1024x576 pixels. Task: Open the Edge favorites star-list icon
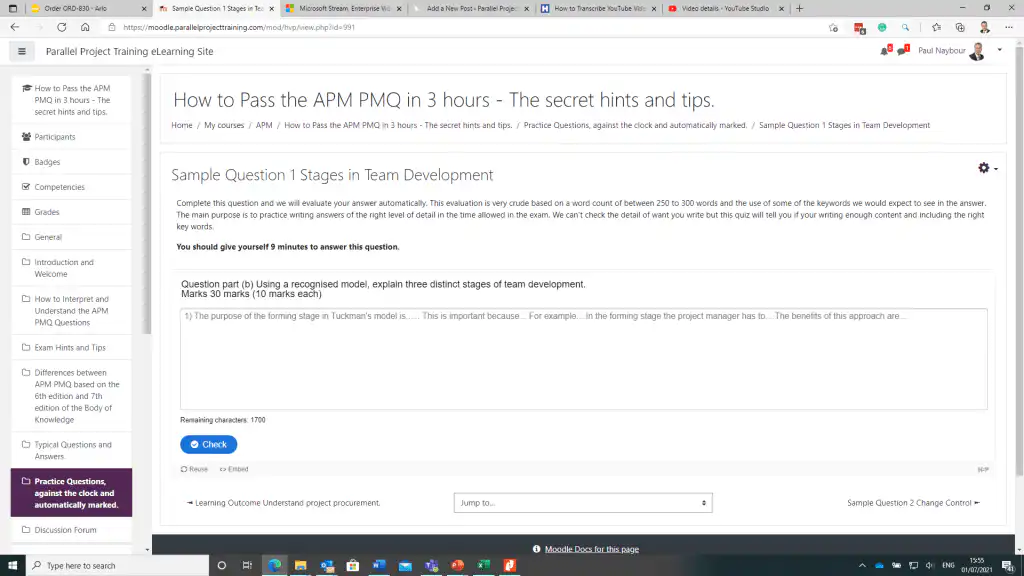(x=936, y=27)
